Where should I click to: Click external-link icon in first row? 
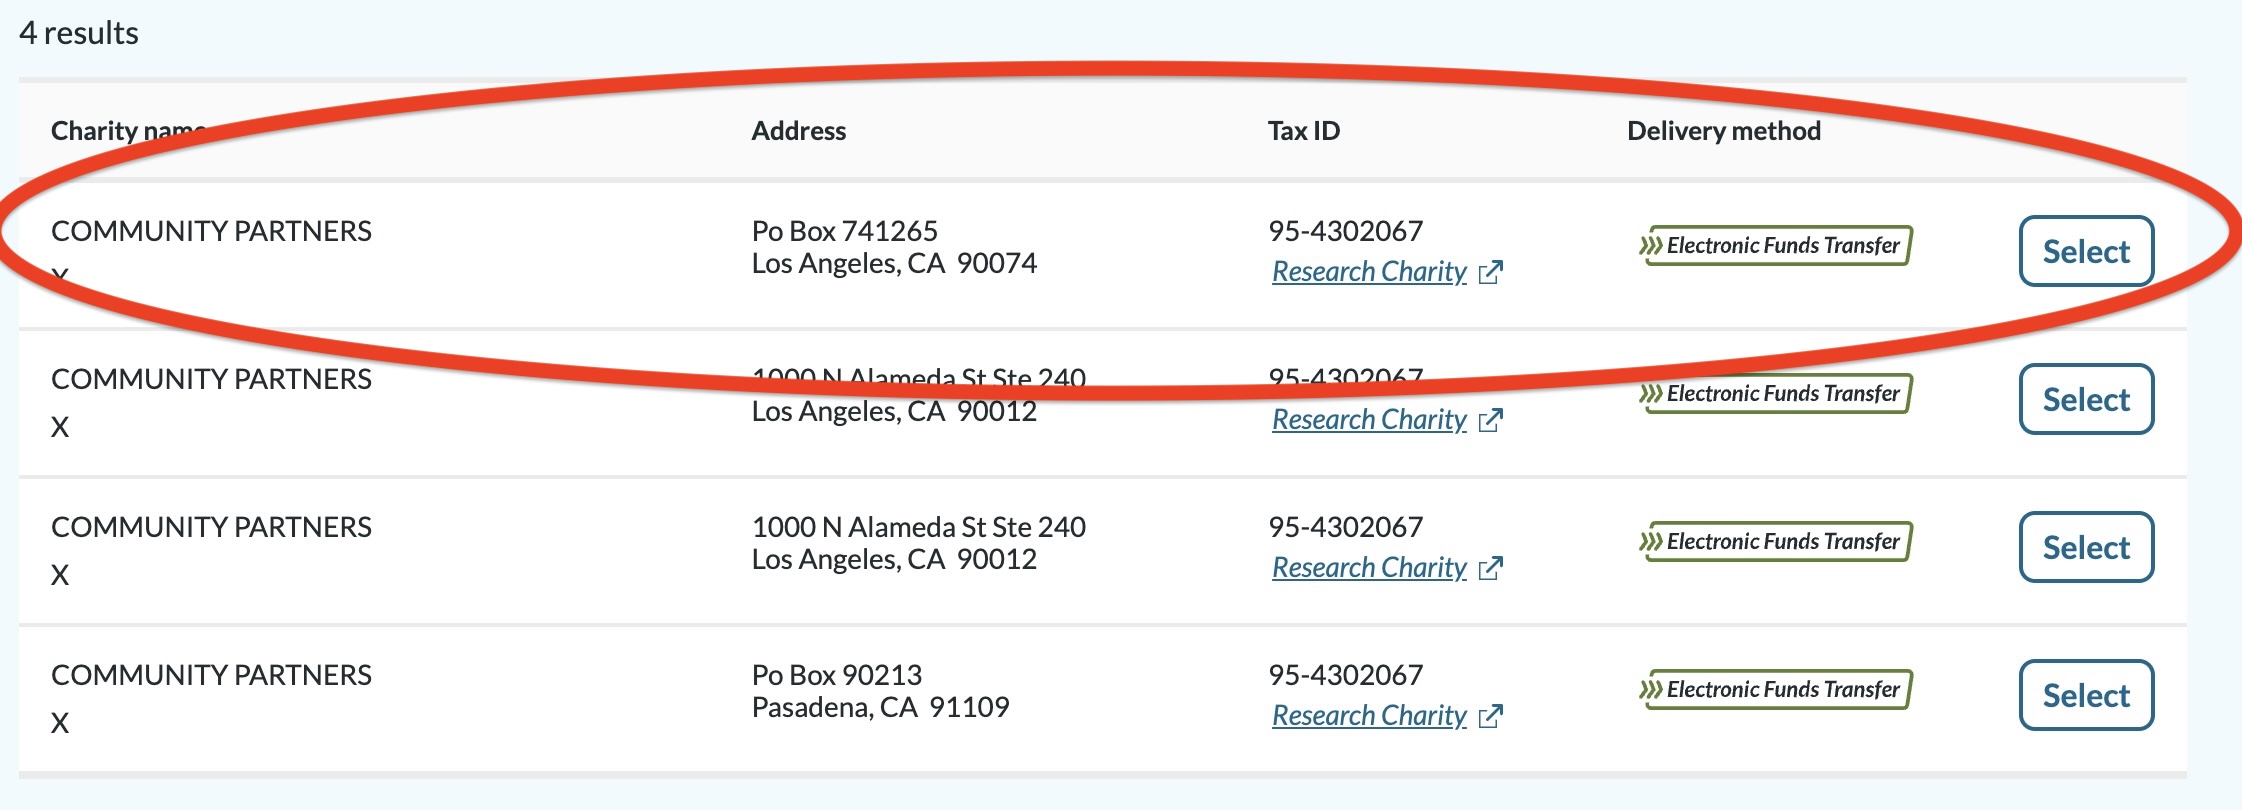click(1491, 272)
